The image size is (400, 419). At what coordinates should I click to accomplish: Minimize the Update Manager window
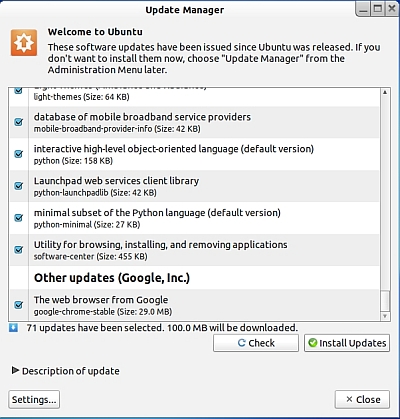(363, 9)
